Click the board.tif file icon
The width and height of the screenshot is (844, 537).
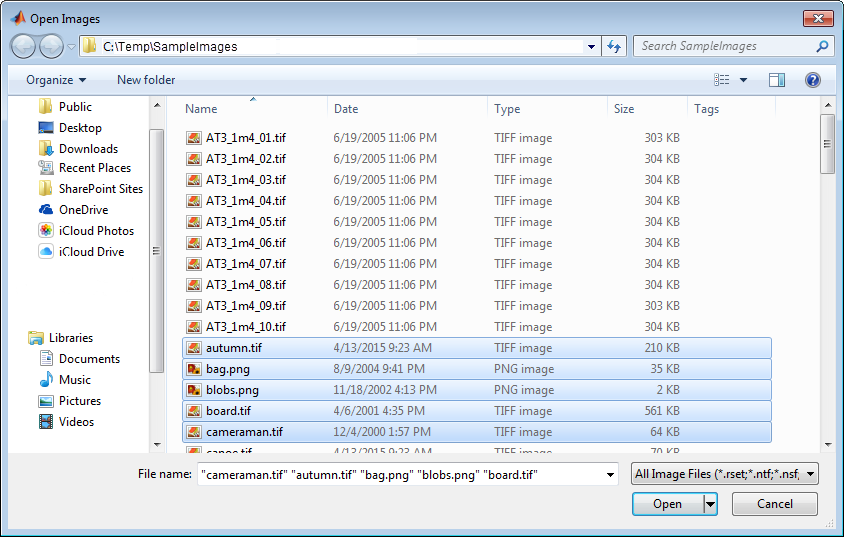[x=194, y=411]
